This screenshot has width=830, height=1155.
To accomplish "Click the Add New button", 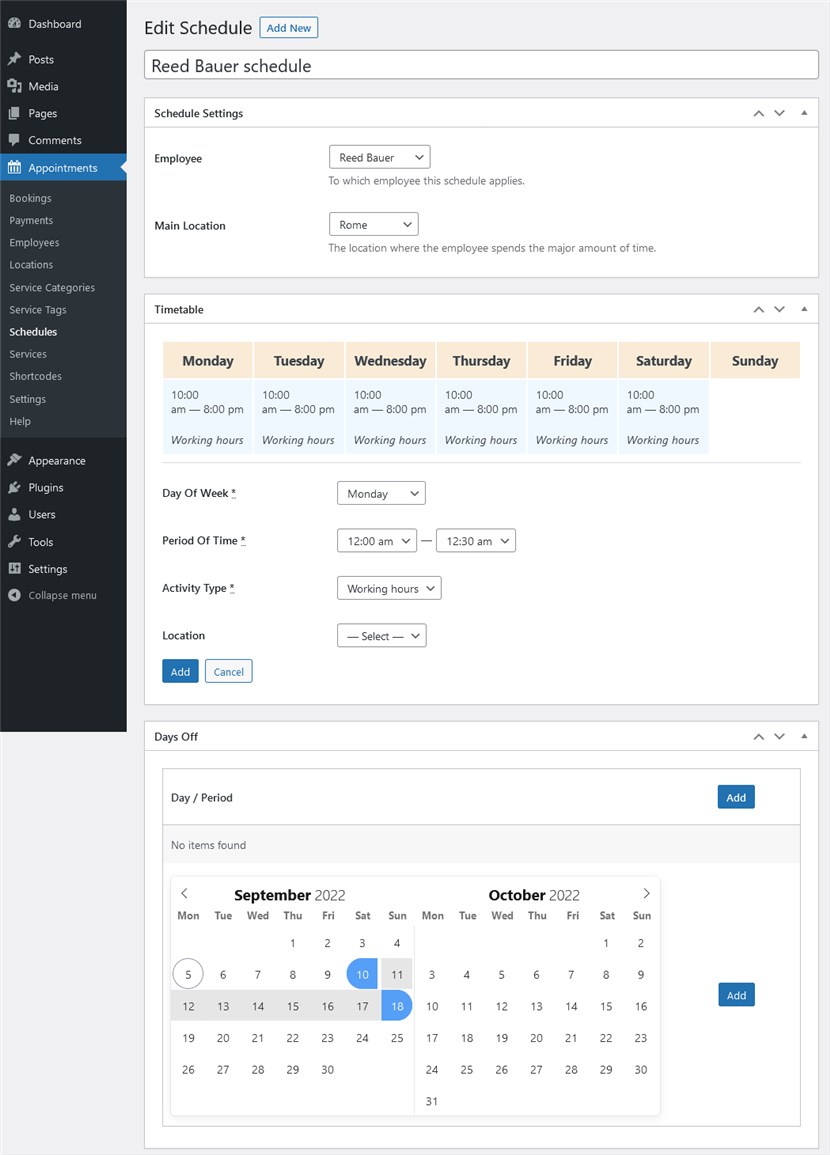I will pyautogui.click(x=289, y=28).
